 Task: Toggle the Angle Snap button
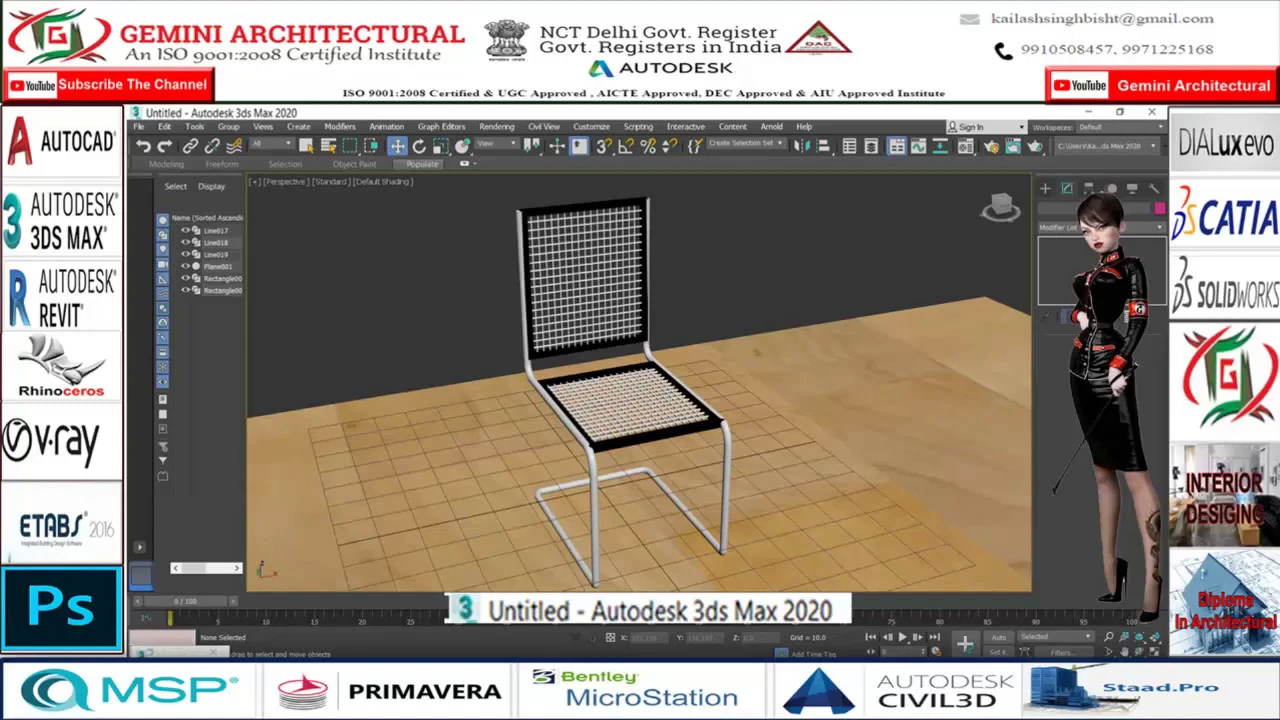coord(624,147)
